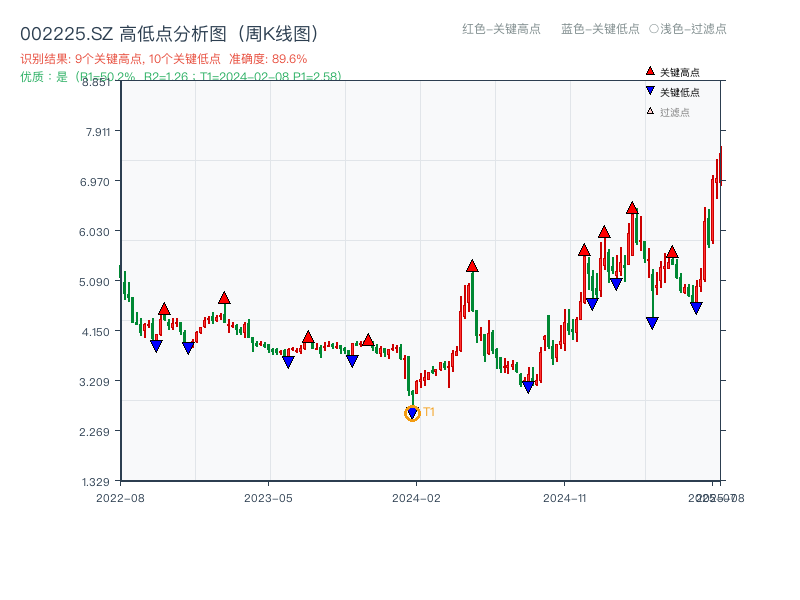Click the 4.150 y-axis price label
The image size is (800, 600).
coord(95,332)
